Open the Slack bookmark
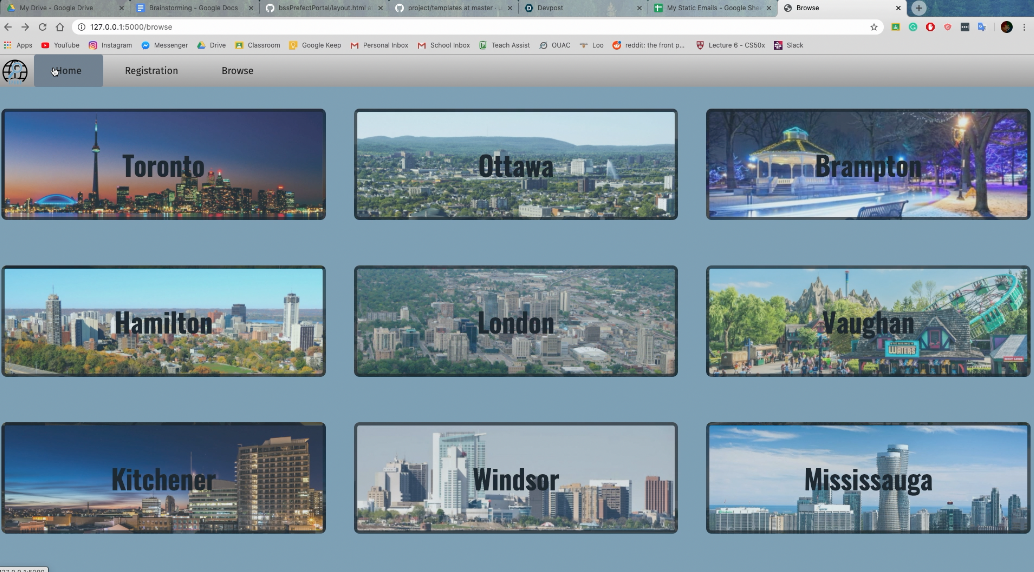This screenshot has width=1034, height=572. (x=789, y=46)
